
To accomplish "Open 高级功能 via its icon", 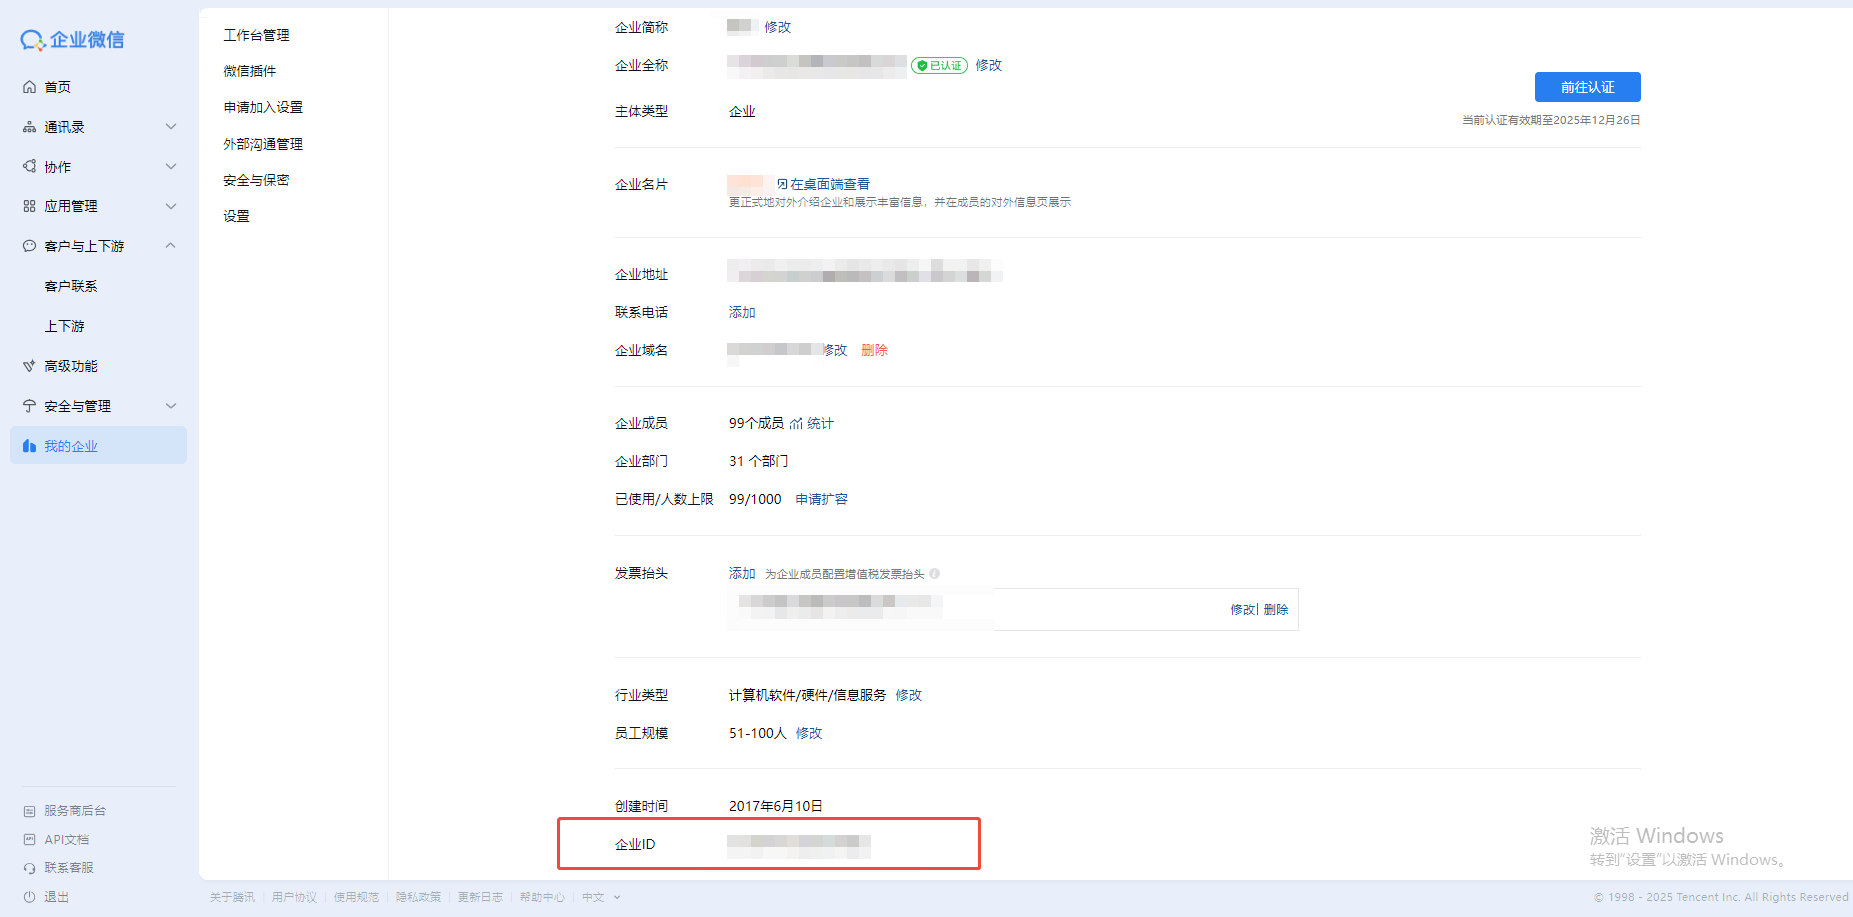I will click(30, 366).
